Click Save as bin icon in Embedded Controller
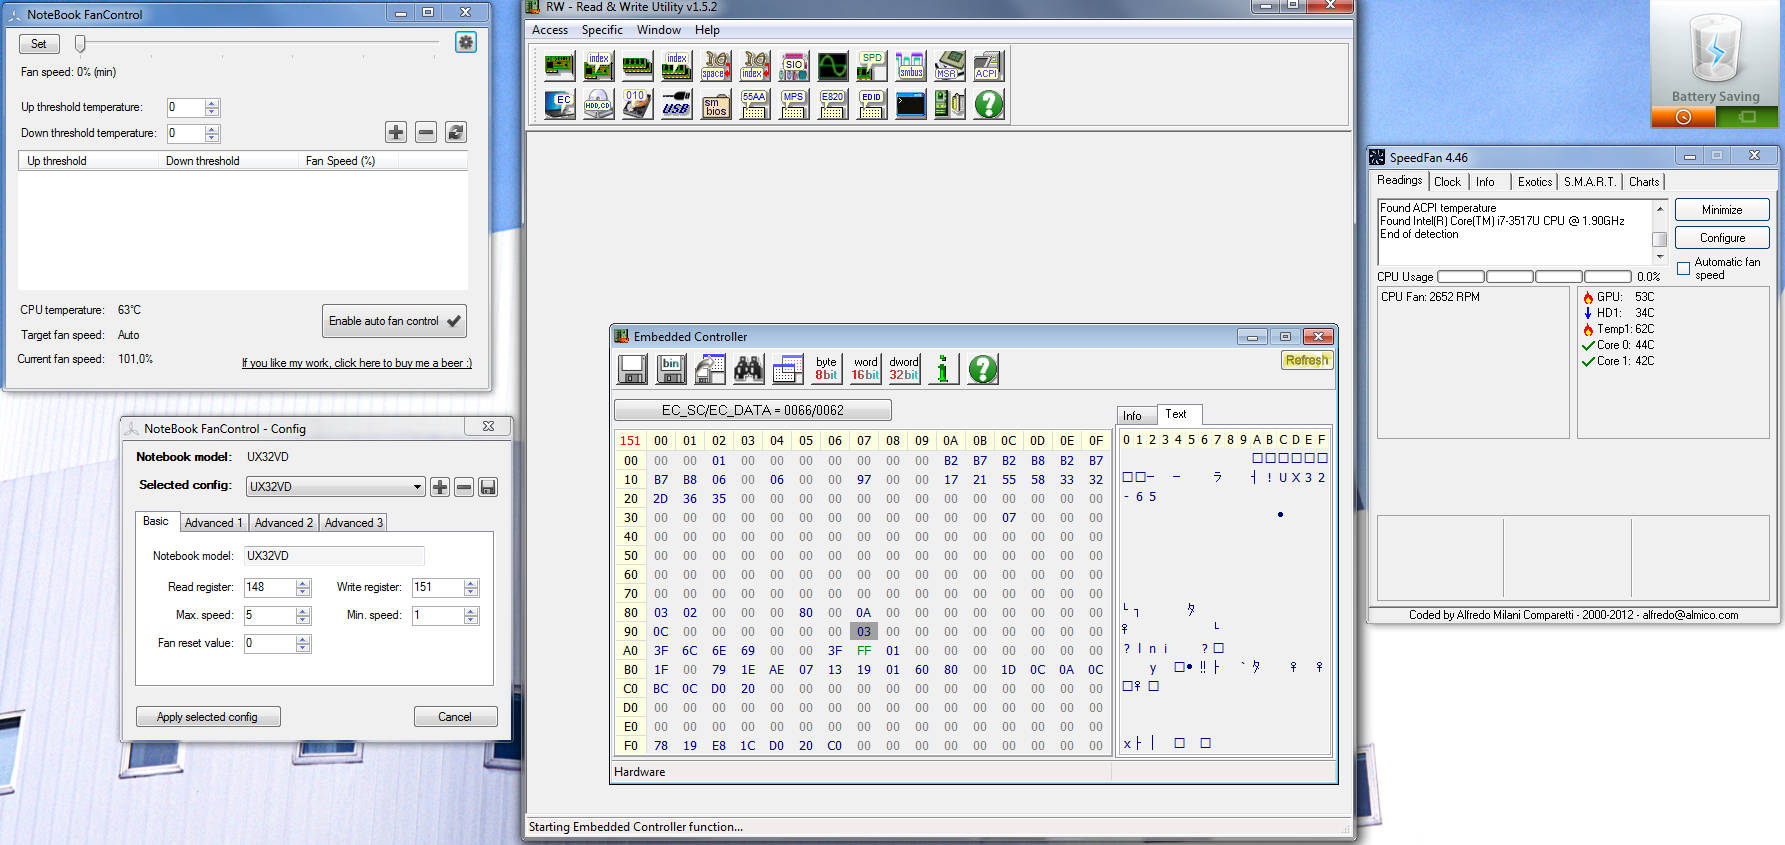This screenshot has height=845, width=1785. (671, 369)
